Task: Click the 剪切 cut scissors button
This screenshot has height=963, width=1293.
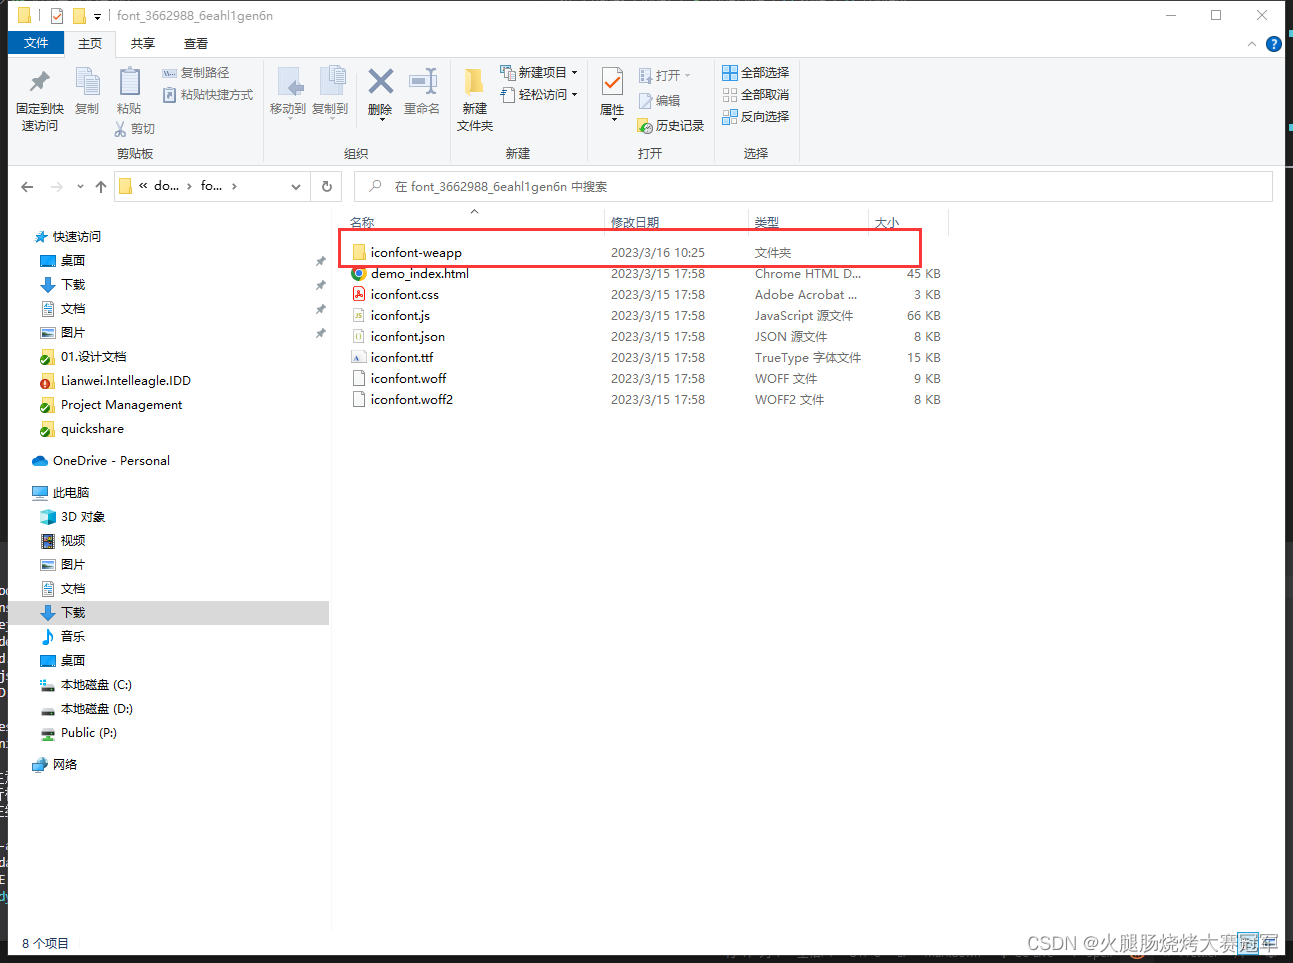Action: pos(134,129)
